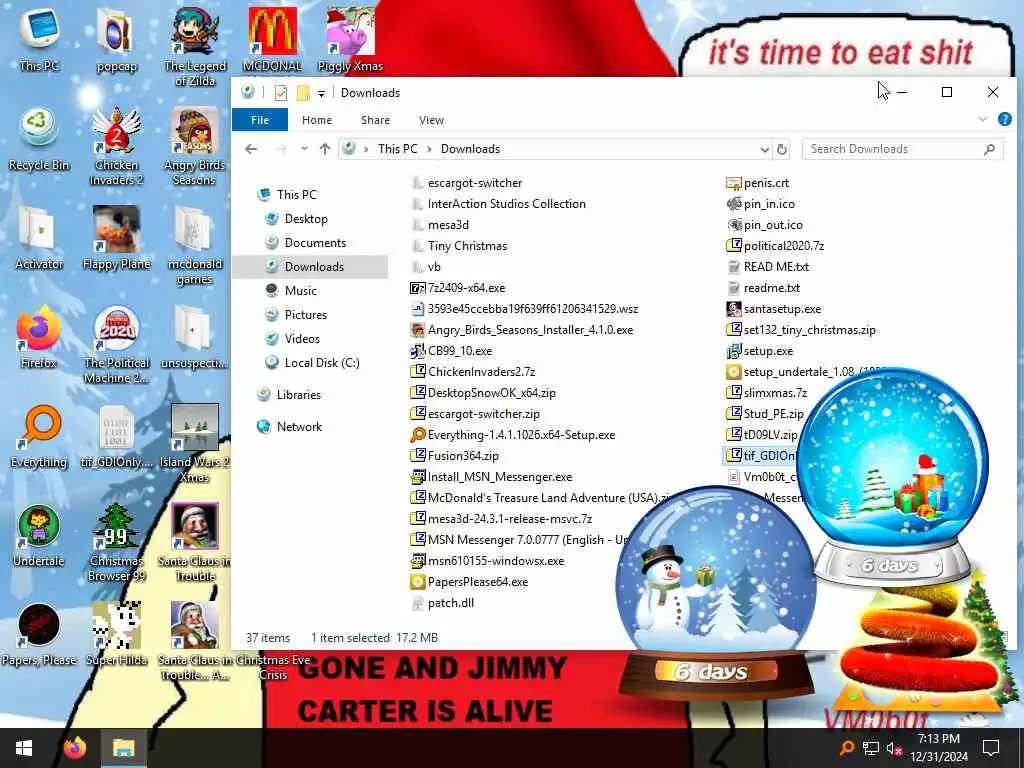1024x768 pixels.
Task: Open the notification center
Action: point(991,748)
